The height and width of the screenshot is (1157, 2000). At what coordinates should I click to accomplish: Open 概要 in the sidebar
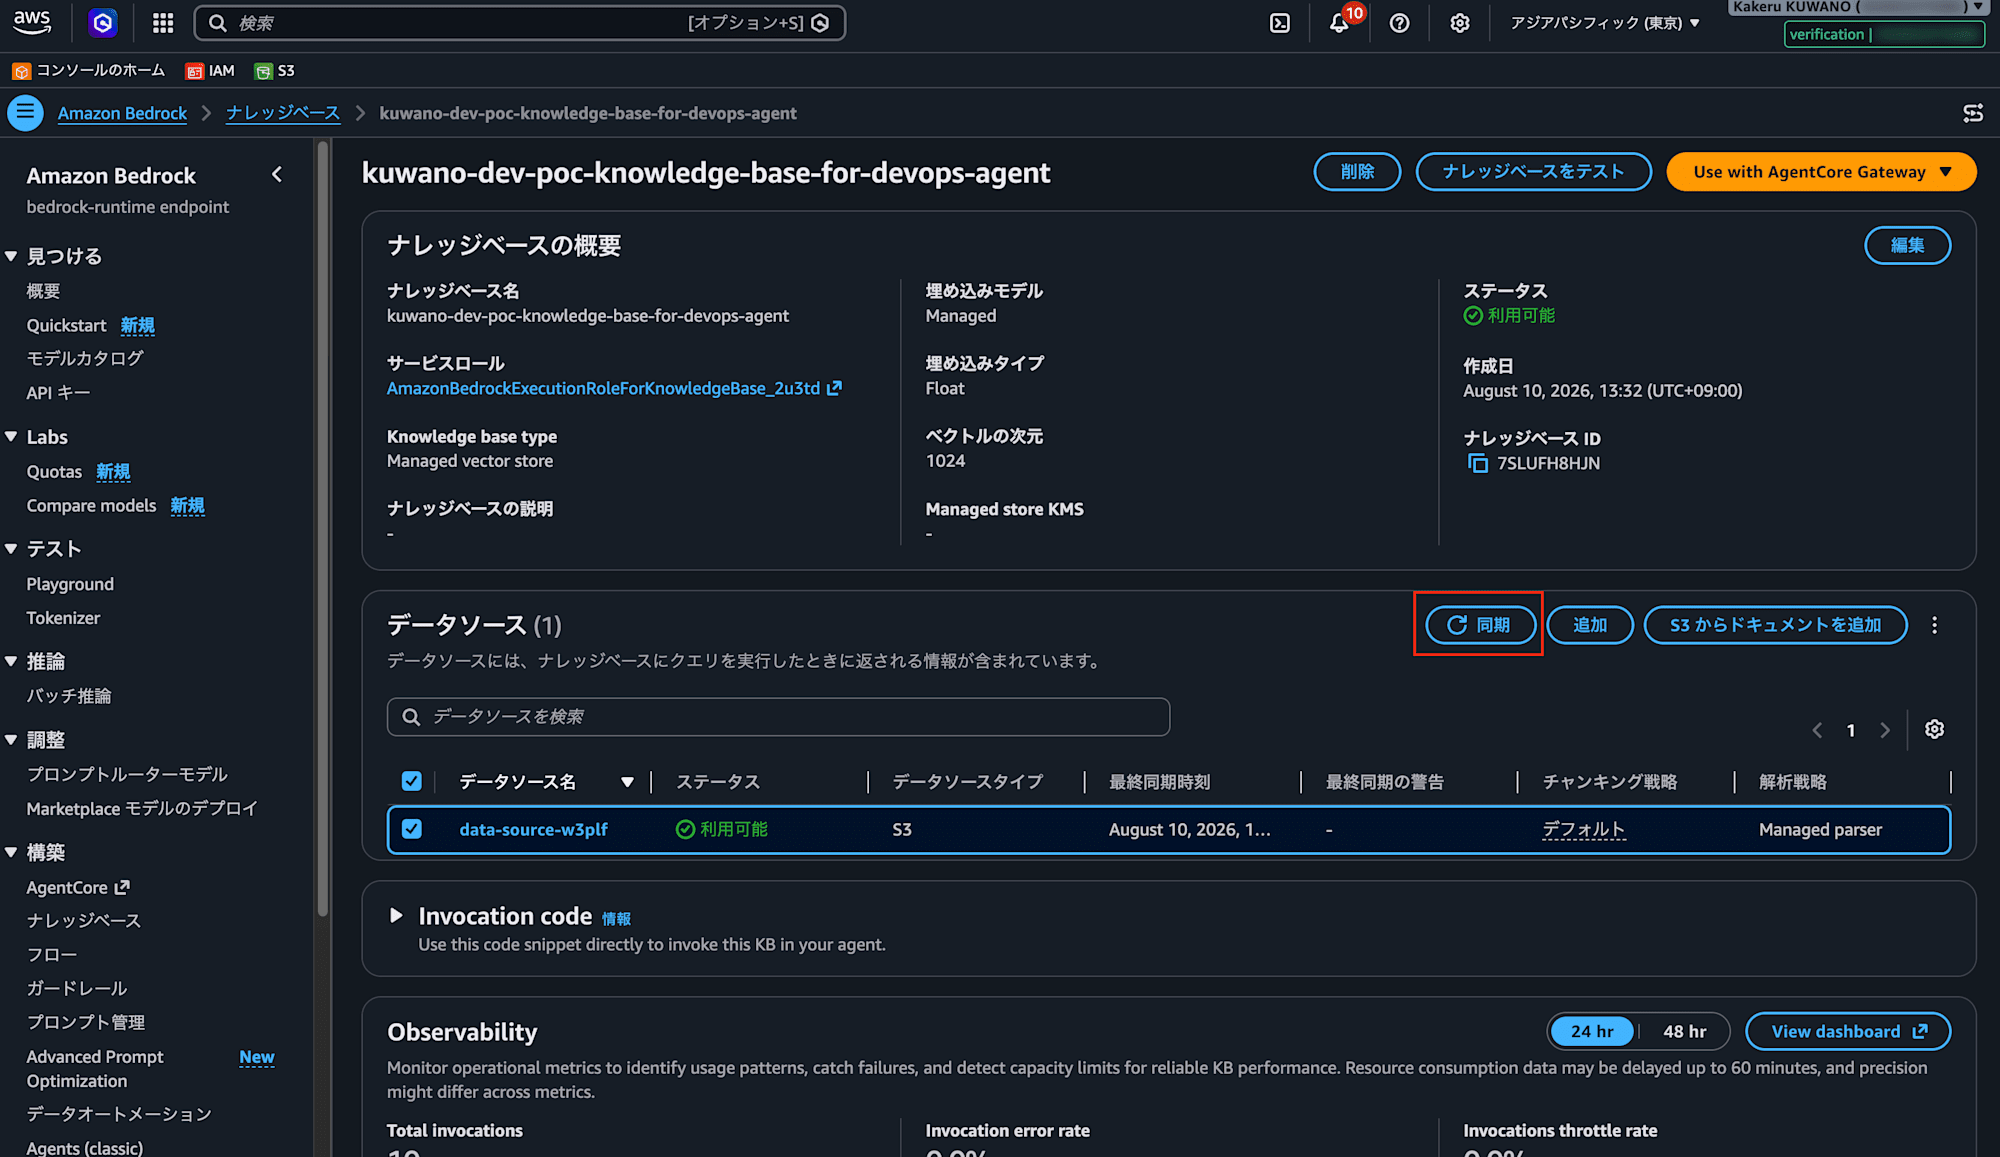point(43,291)
